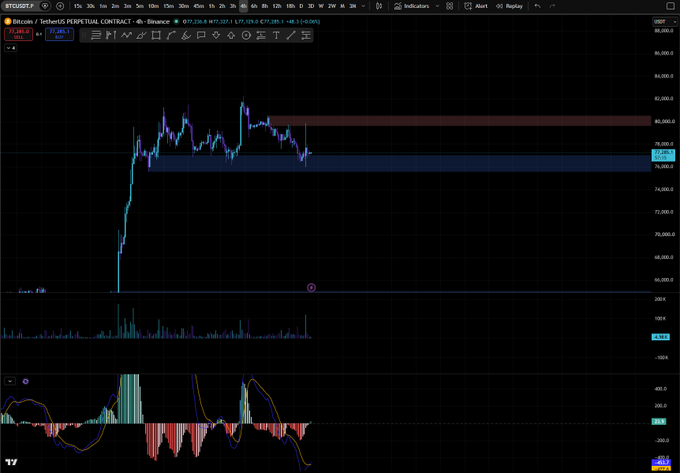Toggle the 2W interval
680x473 pixels.
point(332,6)
